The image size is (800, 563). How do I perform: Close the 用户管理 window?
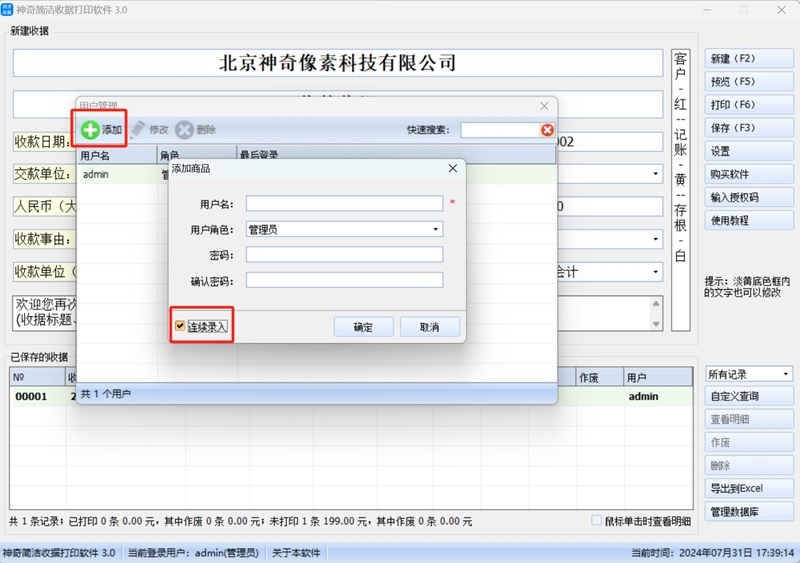click(x=544, y=106)
